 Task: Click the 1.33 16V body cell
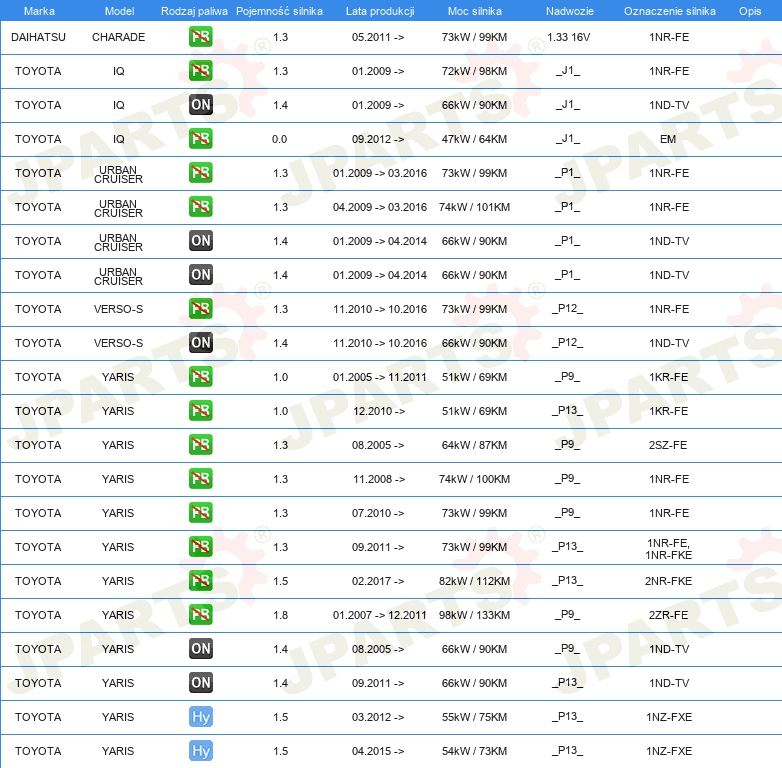(x=569, y=37)
